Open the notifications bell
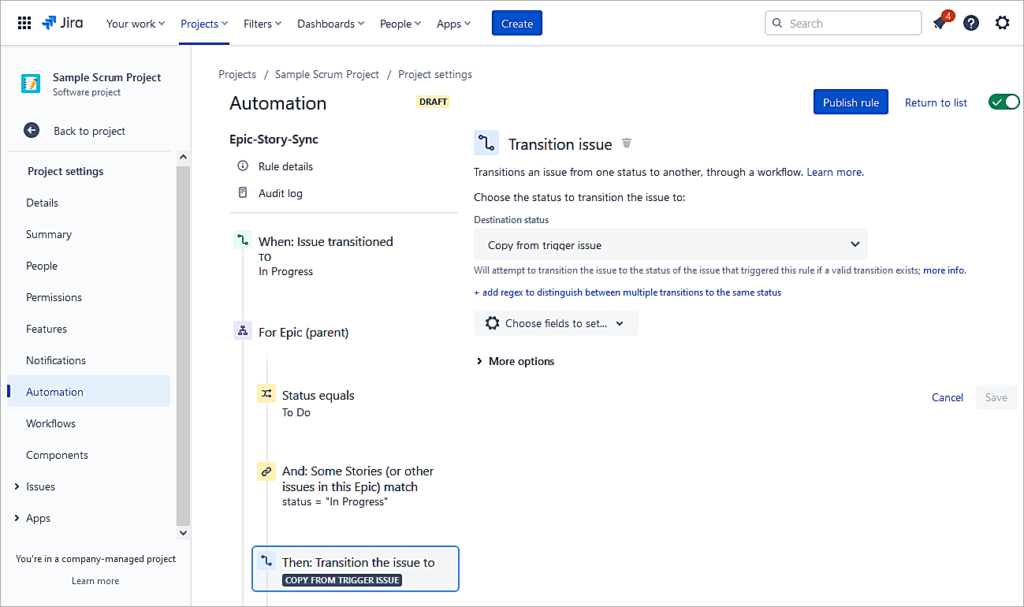 coord(939,24)
